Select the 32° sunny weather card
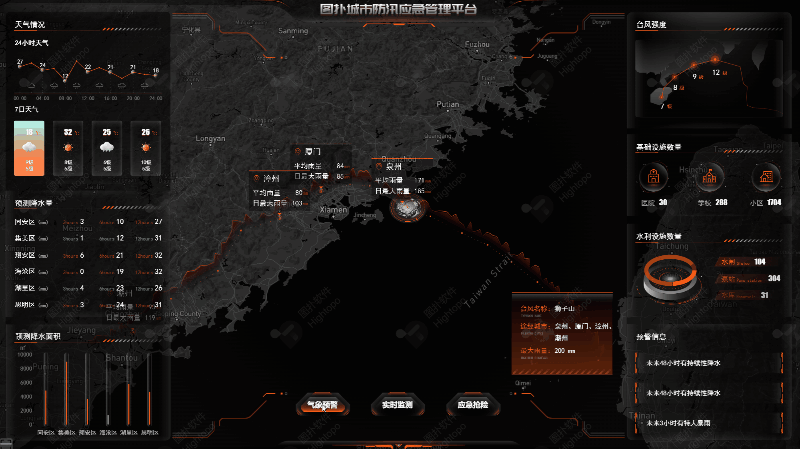800x449 pixels. pos(68,148)
